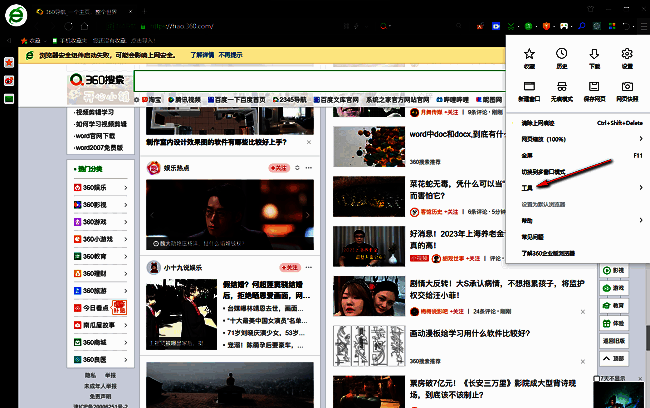This screenshot has width=650, height=408.
Task: Open Settings gear icon in menu
Action: pos(627,56)
